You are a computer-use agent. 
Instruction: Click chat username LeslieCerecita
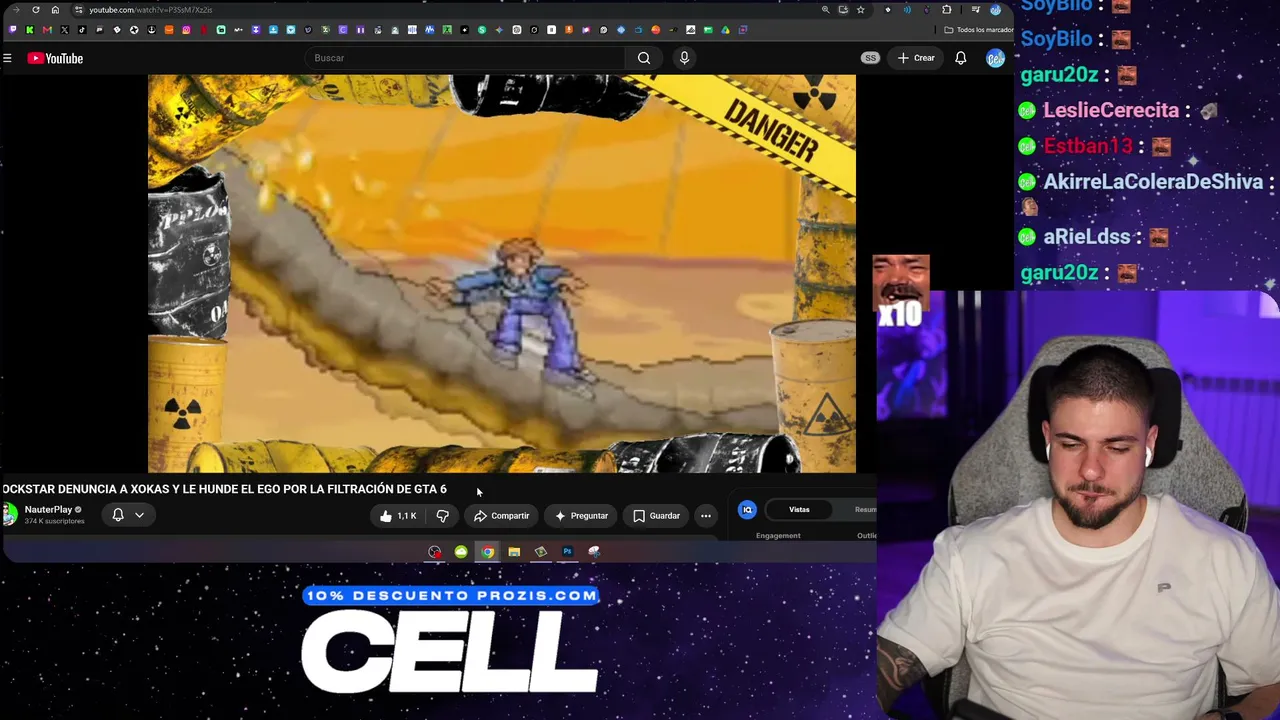pos(1111,110)
